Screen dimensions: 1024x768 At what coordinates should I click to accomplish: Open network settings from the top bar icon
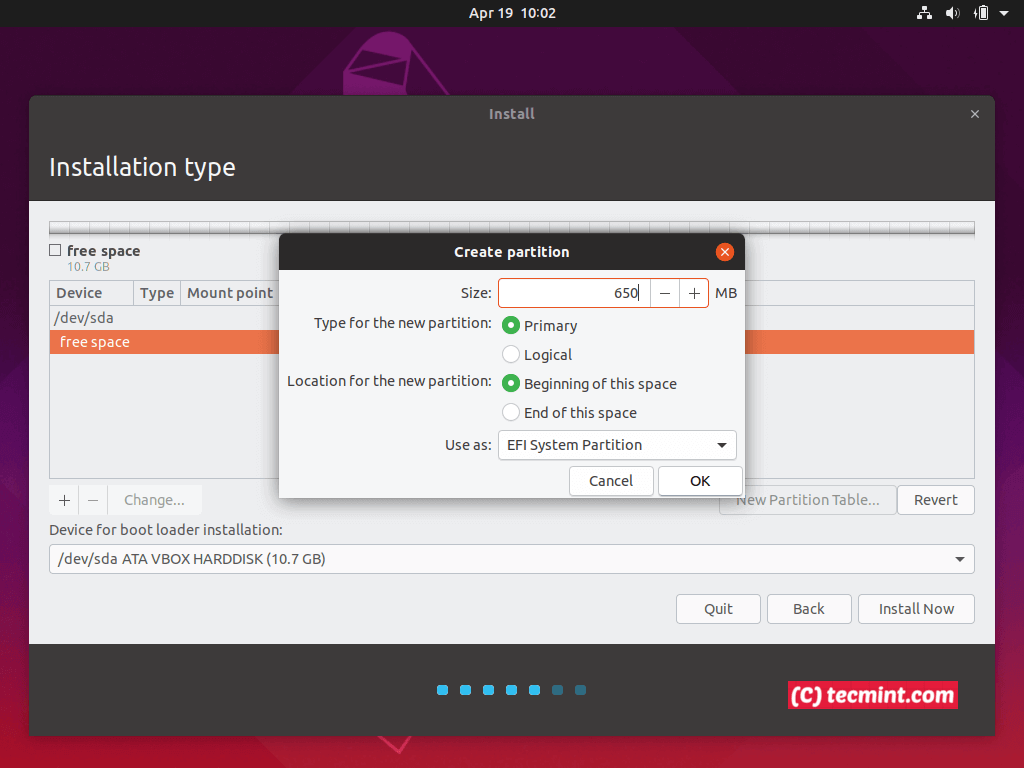click(x=924, y=13)
